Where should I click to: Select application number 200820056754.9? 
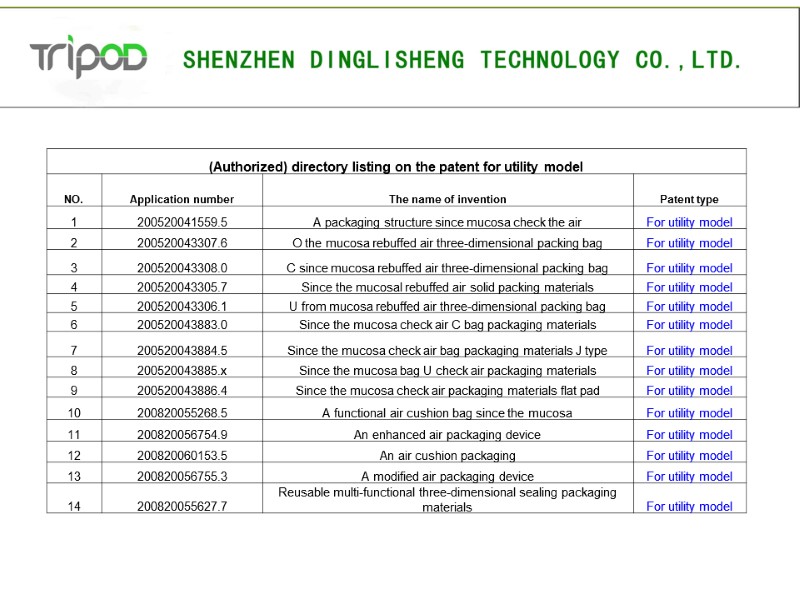point(182,435)
